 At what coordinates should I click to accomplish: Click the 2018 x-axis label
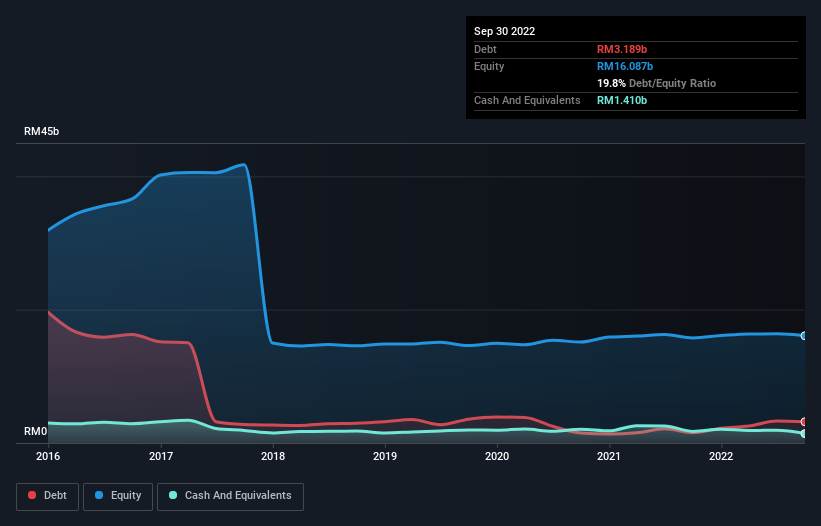(273, 456)
